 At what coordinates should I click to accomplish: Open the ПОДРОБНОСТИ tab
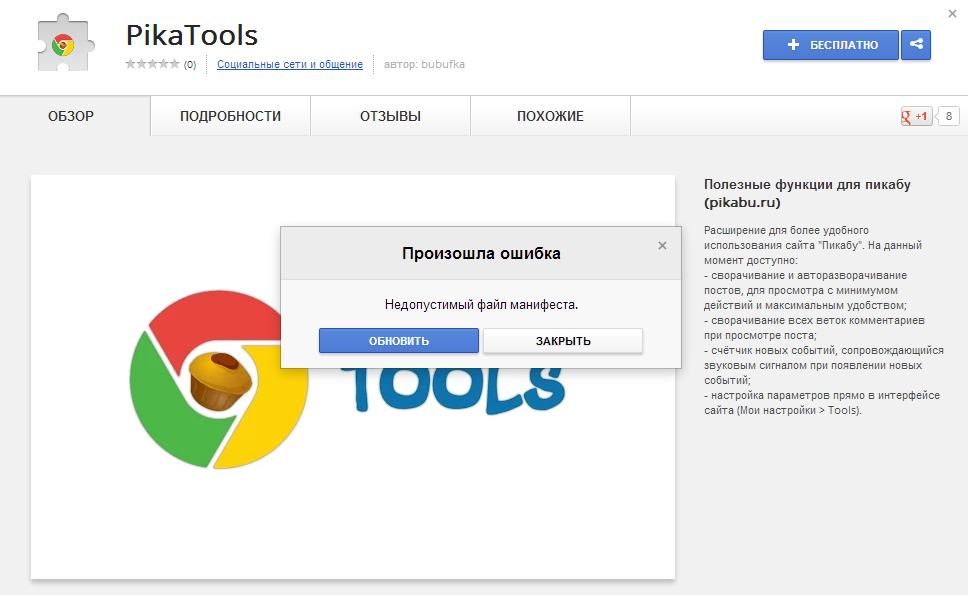(230, 116)
